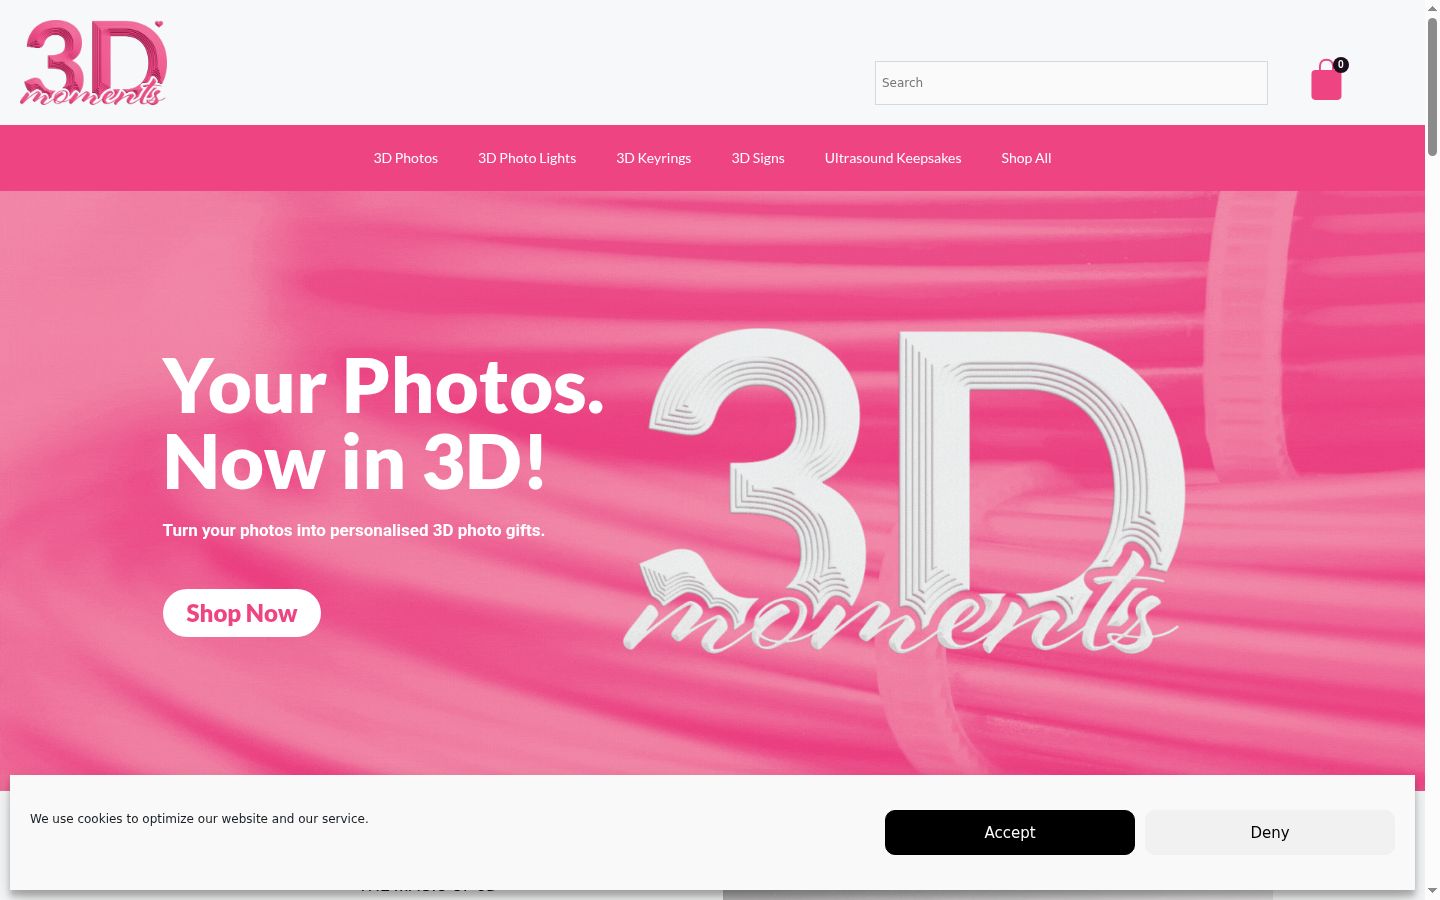Click the 3D moments logo in header

[93, 63]
